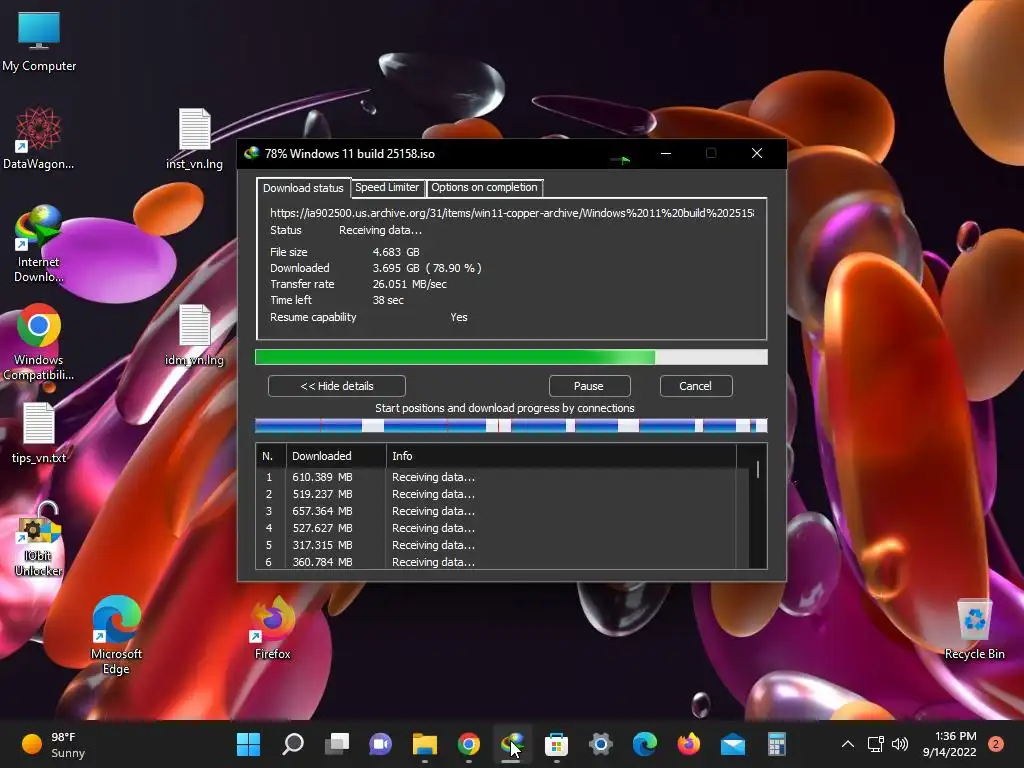Click Hide details button
Screen dimensions: 1024x768
pyautogui.click(x=337, y=386)
